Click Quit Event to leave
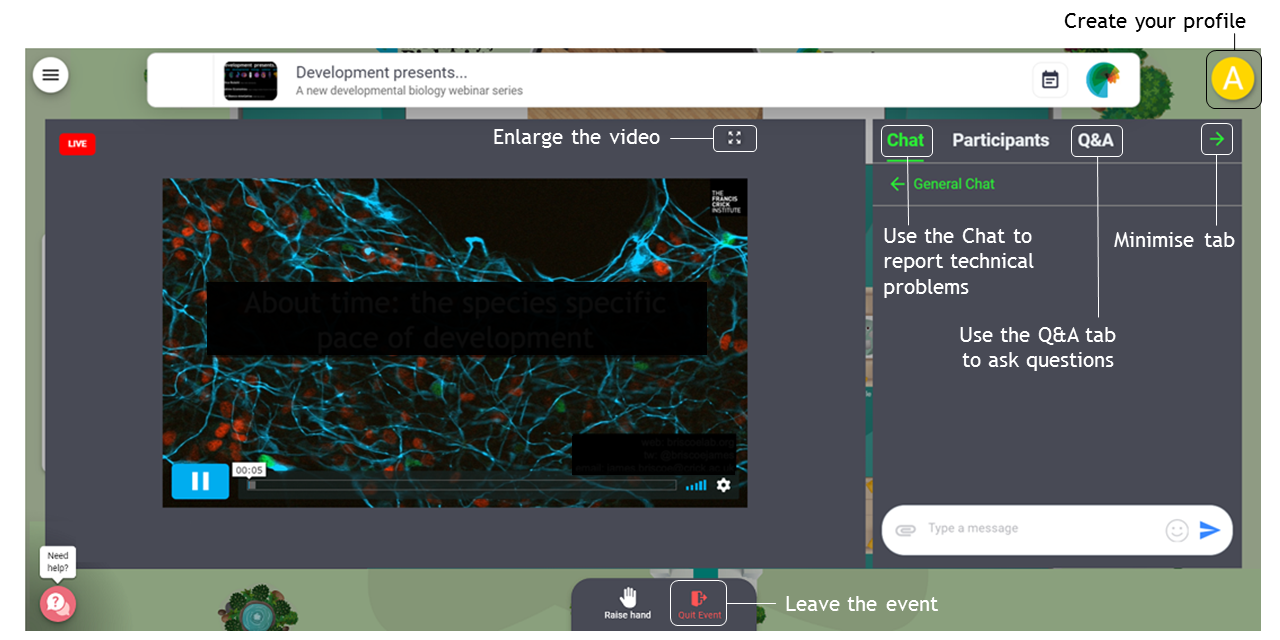The height and width of the screenshot is (640, 1280). coord(699,603)
